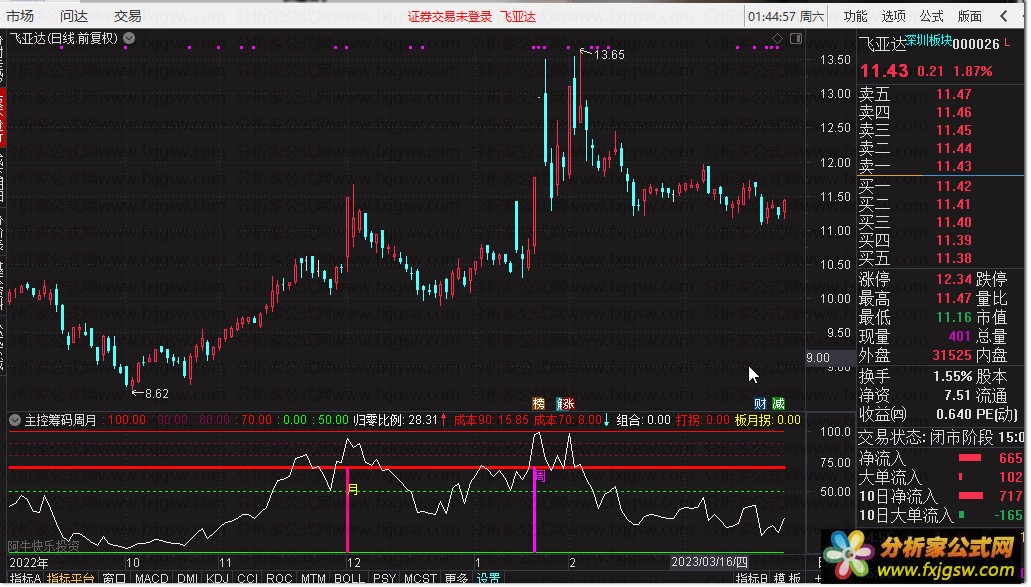The width and height of the screenshot is (1031, 587).
Task: Open the 更多 indicators list
Action: click(x=456, y=579)
